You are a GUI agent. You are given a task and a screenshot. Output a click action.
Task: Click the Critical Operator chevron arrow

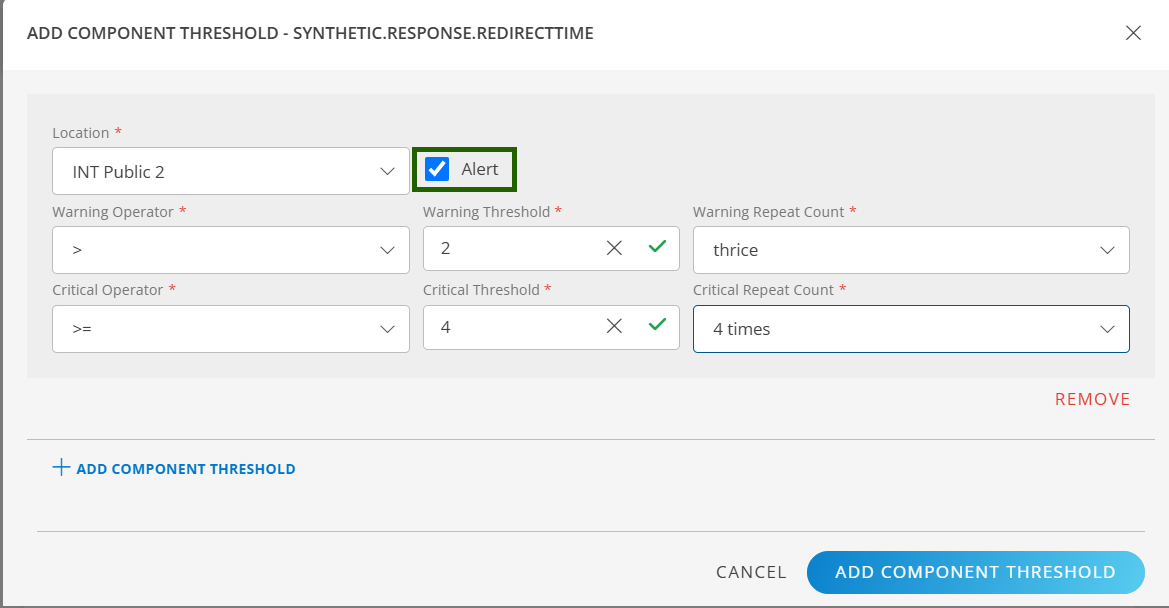point(388,329)
